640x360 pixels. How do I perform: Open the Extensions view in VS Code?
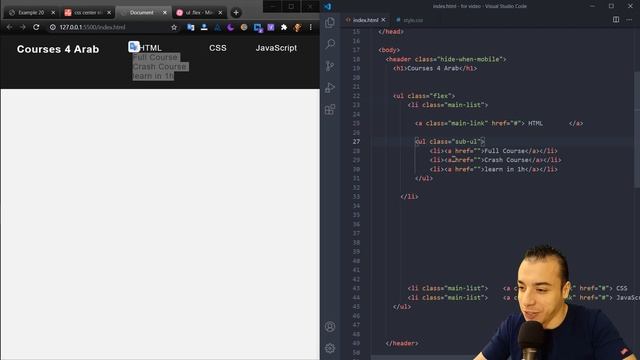(330, 109)
